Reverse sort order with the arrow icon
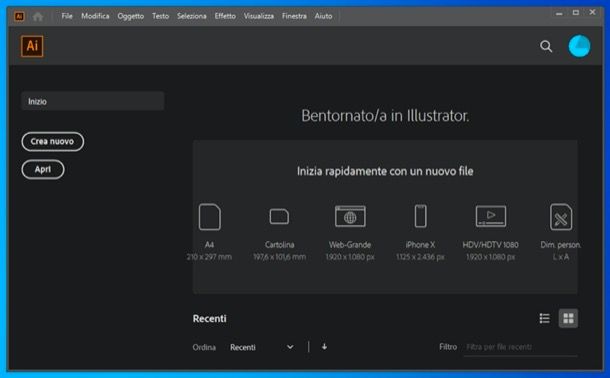 point(324,346)
